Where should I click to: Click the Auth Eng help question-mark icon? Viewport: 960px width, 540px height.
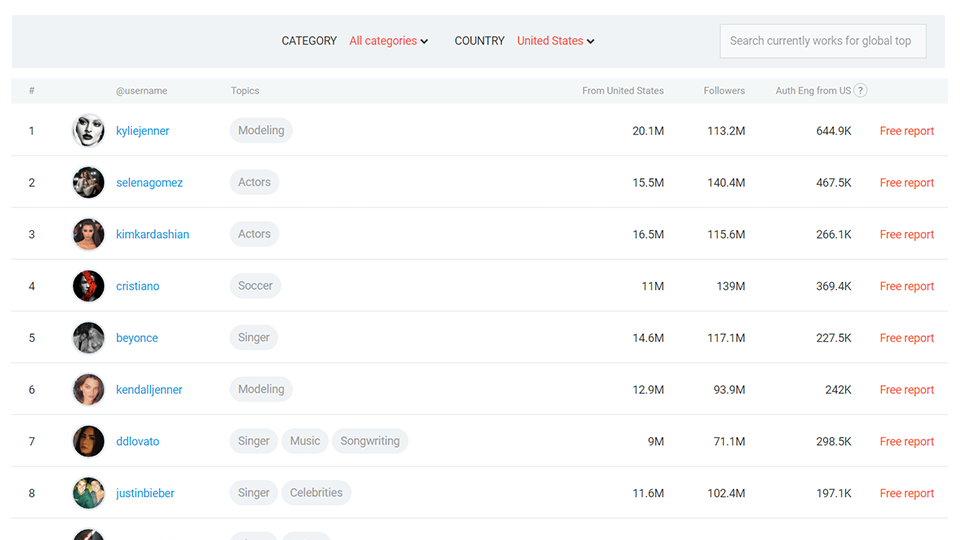tap(860, 91)
